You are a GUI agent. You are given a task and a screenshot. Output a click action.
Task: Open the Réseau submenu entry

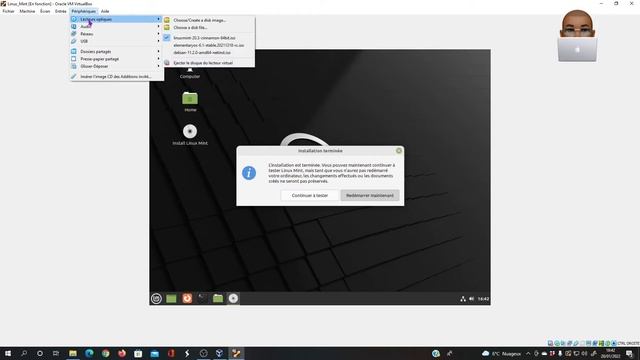point(116,34)
